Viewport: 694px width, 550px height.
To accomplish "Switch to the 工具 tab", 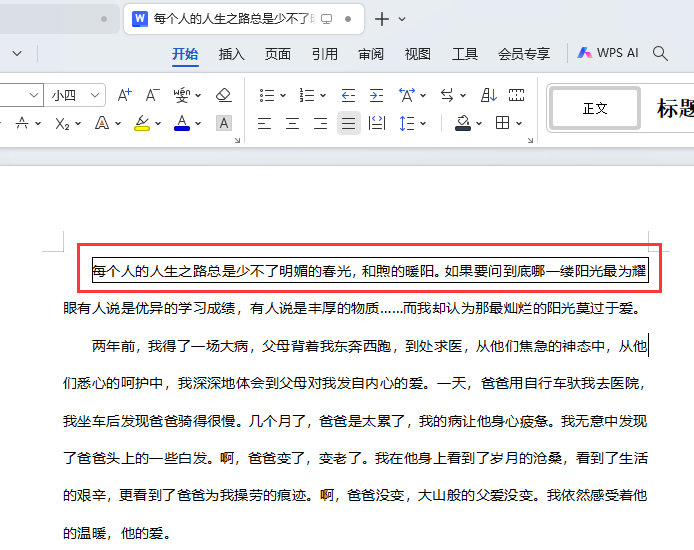I will (x=465, y=54).
